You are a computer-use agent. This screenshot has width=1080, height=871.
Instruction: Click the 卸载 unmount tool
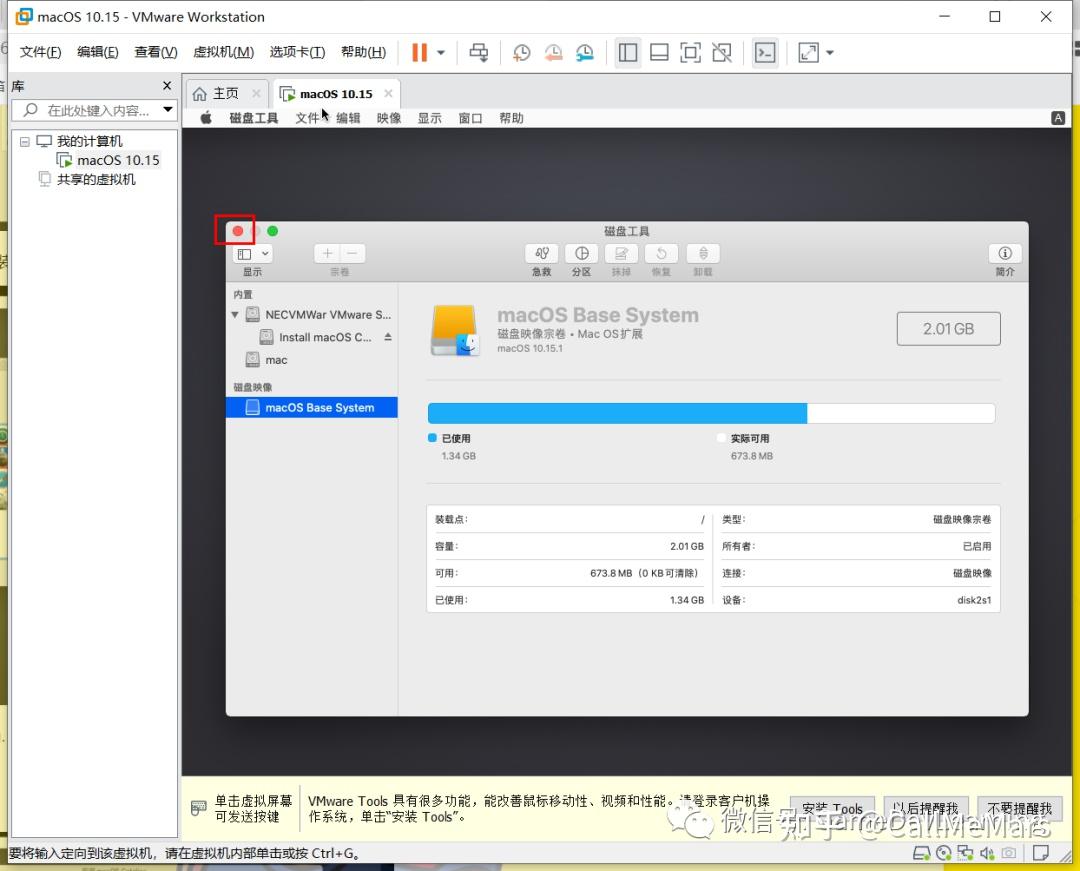pyautogui.click(x=703, y=253)
